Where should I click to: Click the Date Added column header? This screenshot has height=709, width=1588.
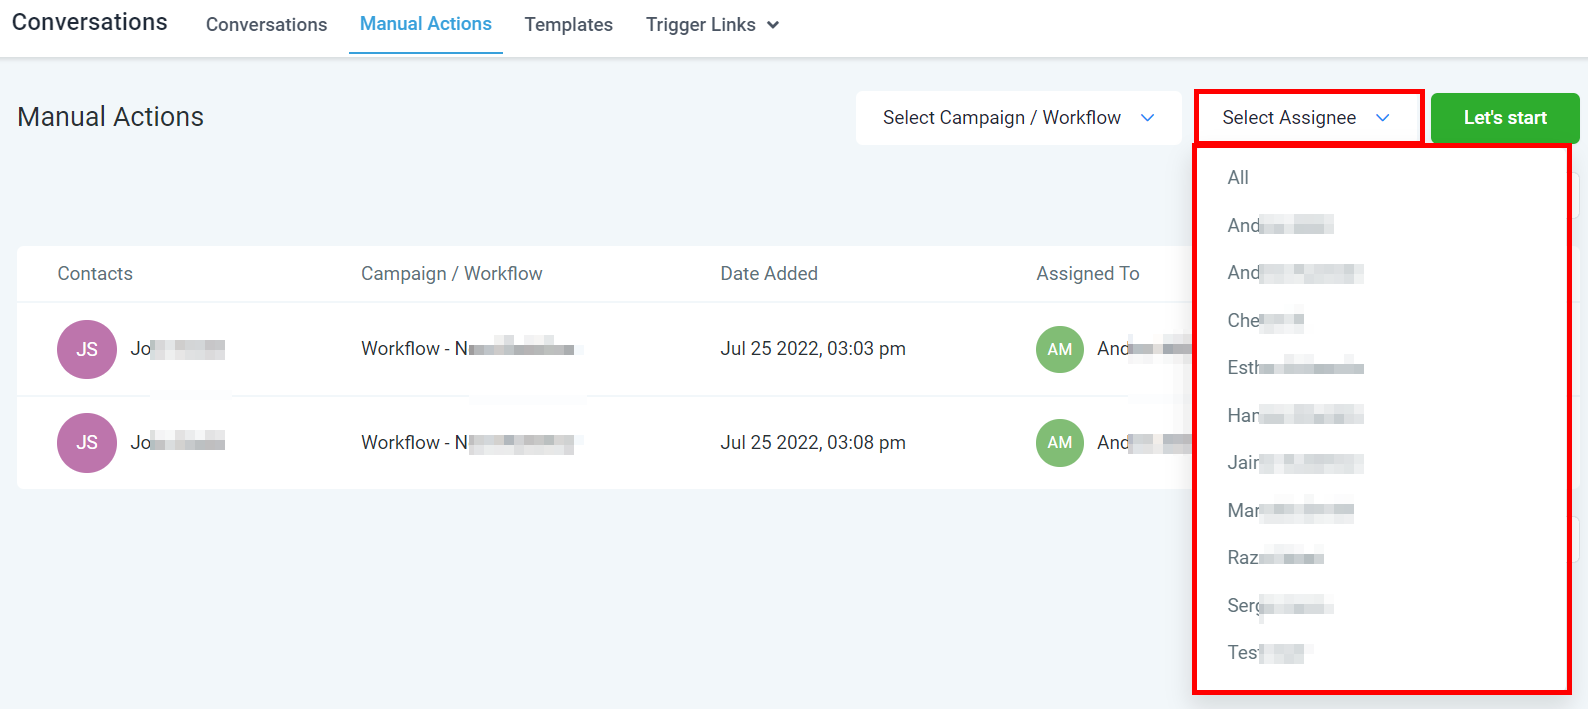768,274
